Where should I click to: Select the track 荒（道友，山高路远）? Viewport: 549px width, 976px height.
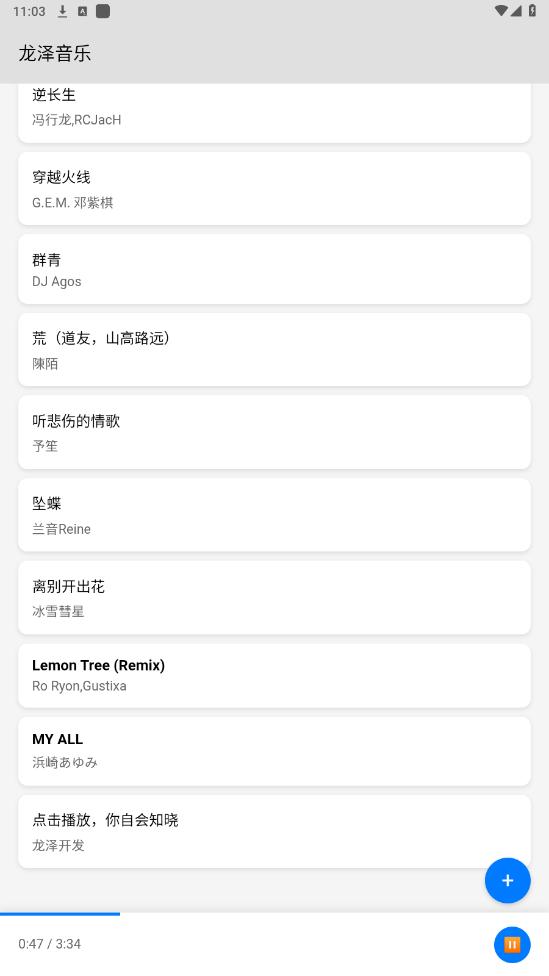[274, 350]
